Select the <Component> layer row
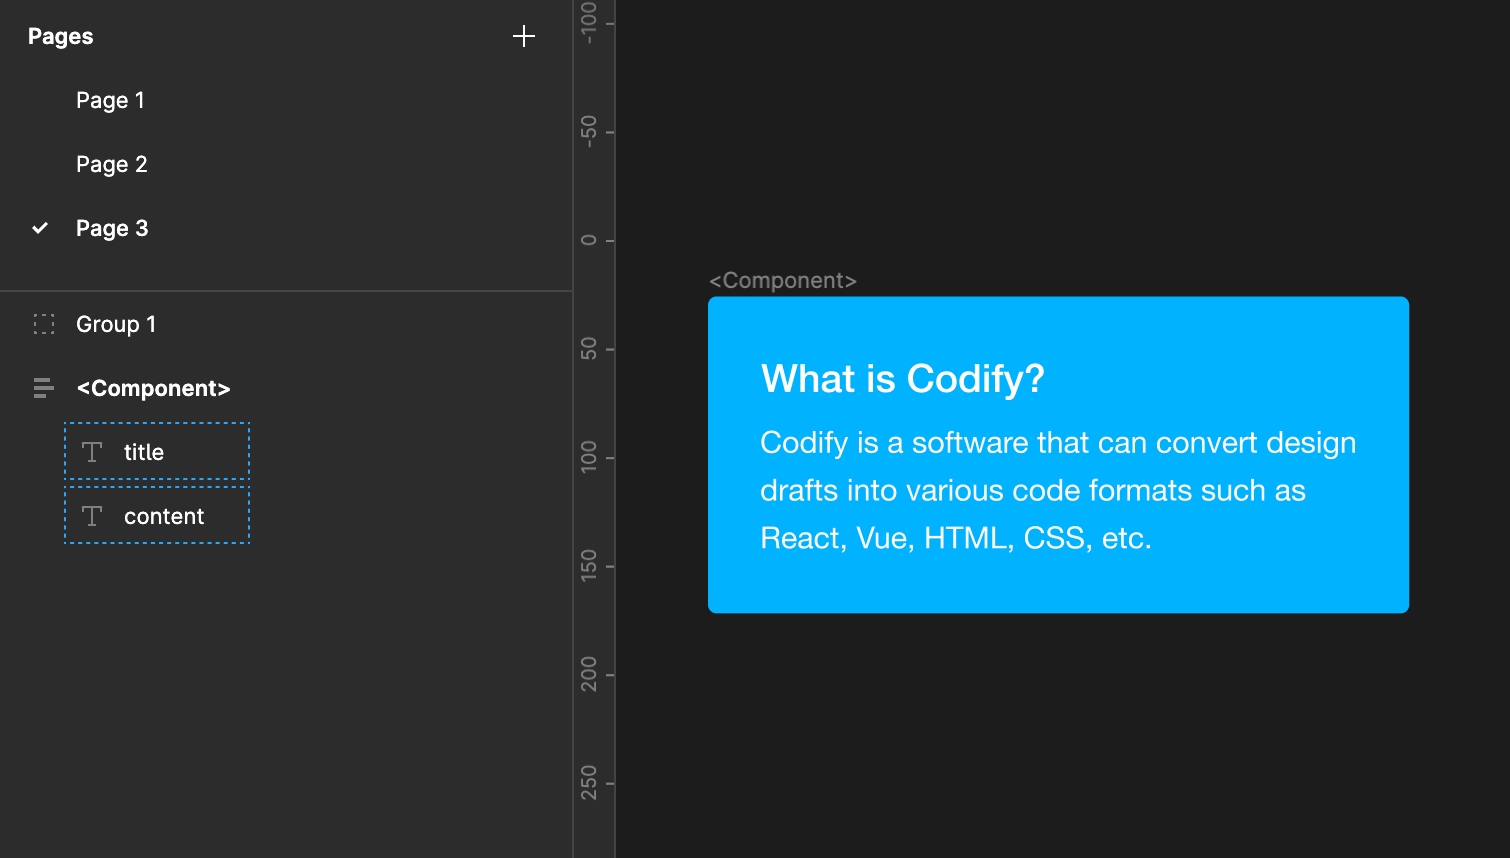 click(153, 388)
